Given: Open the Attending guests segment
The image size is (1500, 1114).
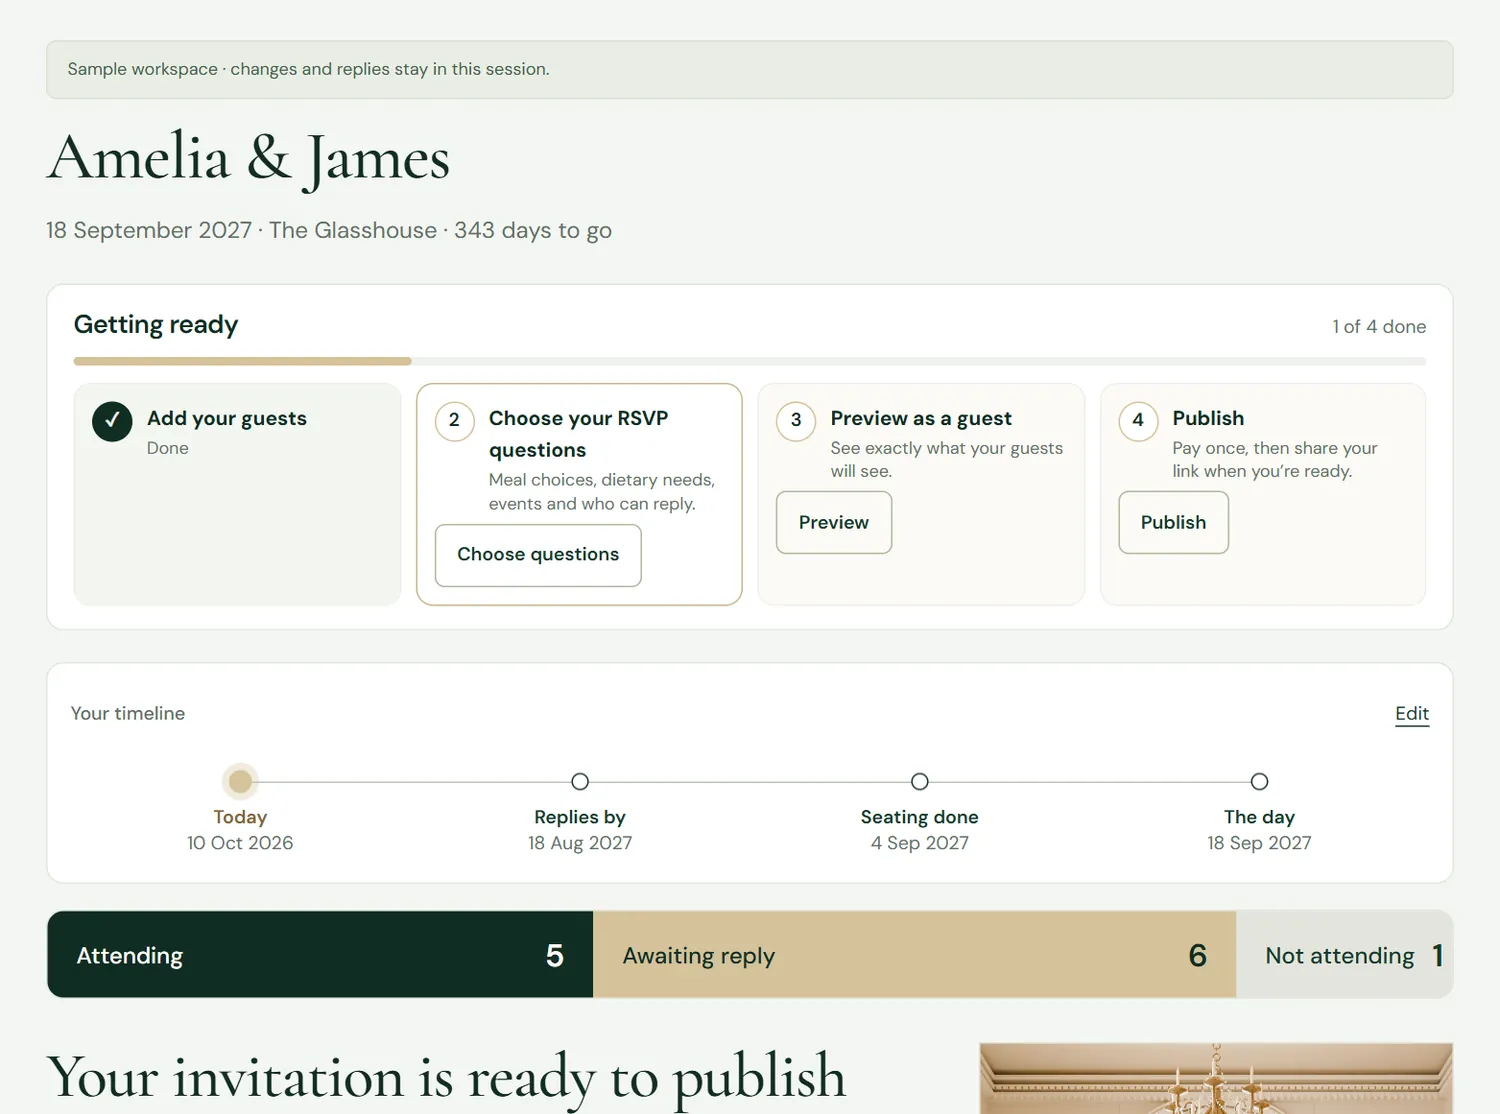Looking at the screenshot, I should (x=320, y=955).
